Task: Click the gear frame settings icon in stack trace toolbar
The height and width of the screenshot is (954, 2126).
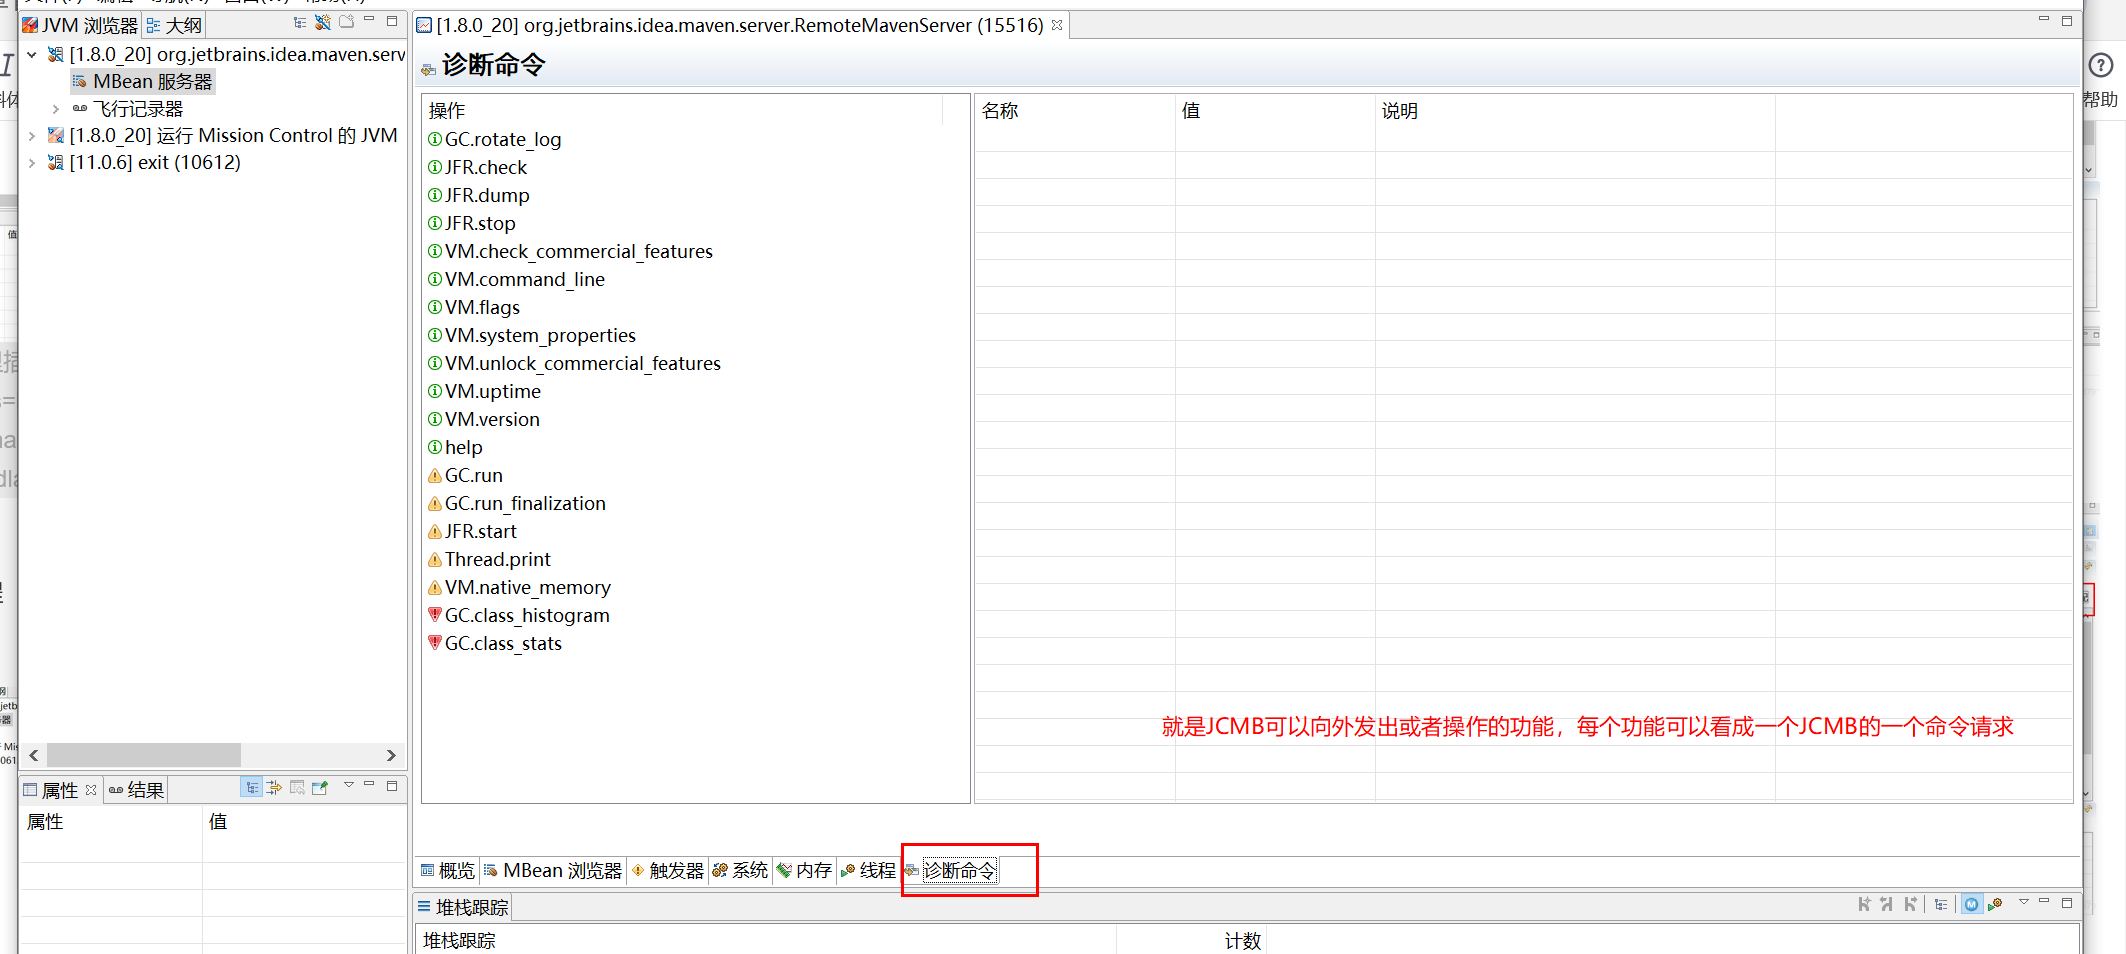Action: (x=1995, y=904)
